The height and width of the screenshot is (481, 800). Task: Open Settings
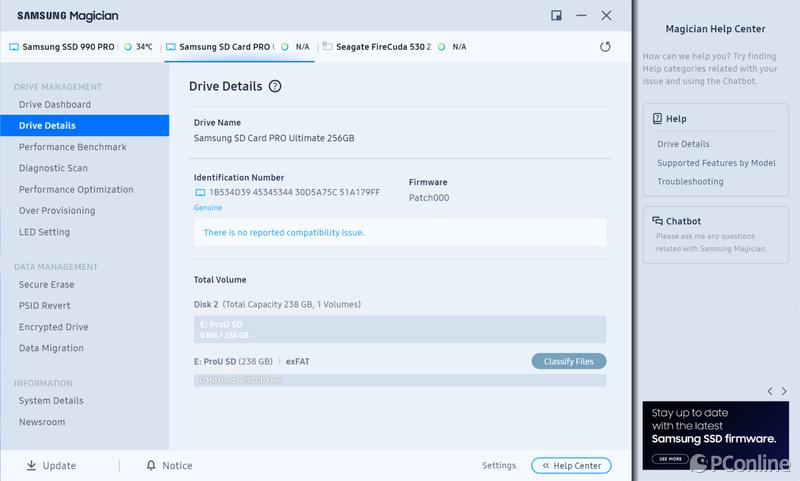498,465
